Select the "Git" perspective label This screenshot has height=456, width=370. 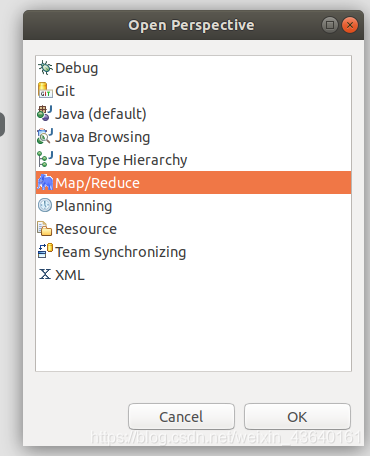click(x=65, y=91)
